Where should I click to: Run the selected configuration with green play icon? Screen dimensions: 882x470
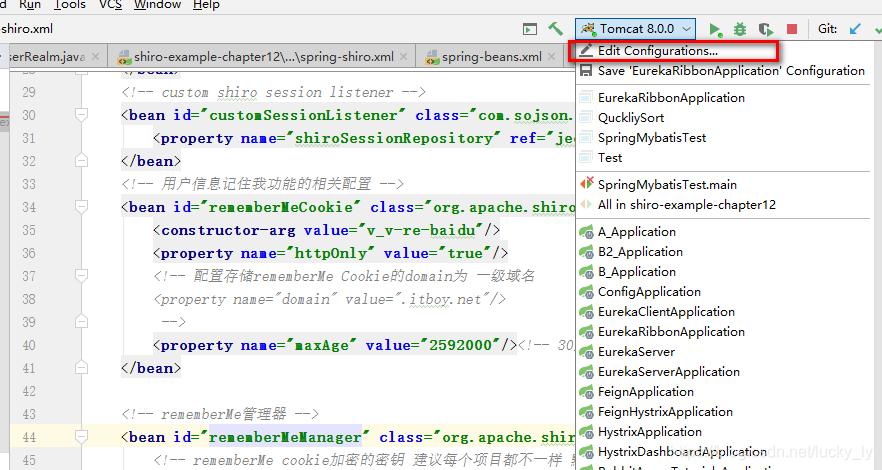[x=715, y=30]
